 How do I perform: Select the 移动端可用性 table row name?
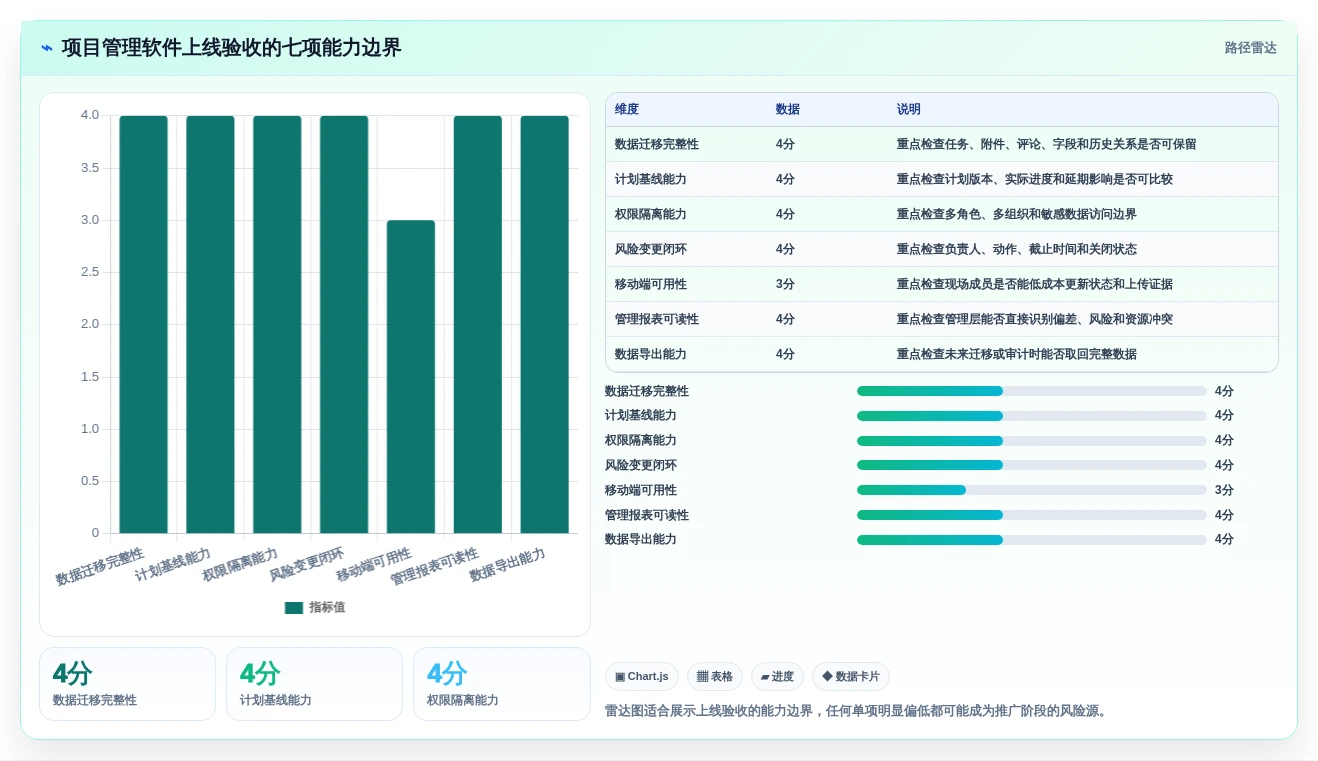[x=651, y=284]
